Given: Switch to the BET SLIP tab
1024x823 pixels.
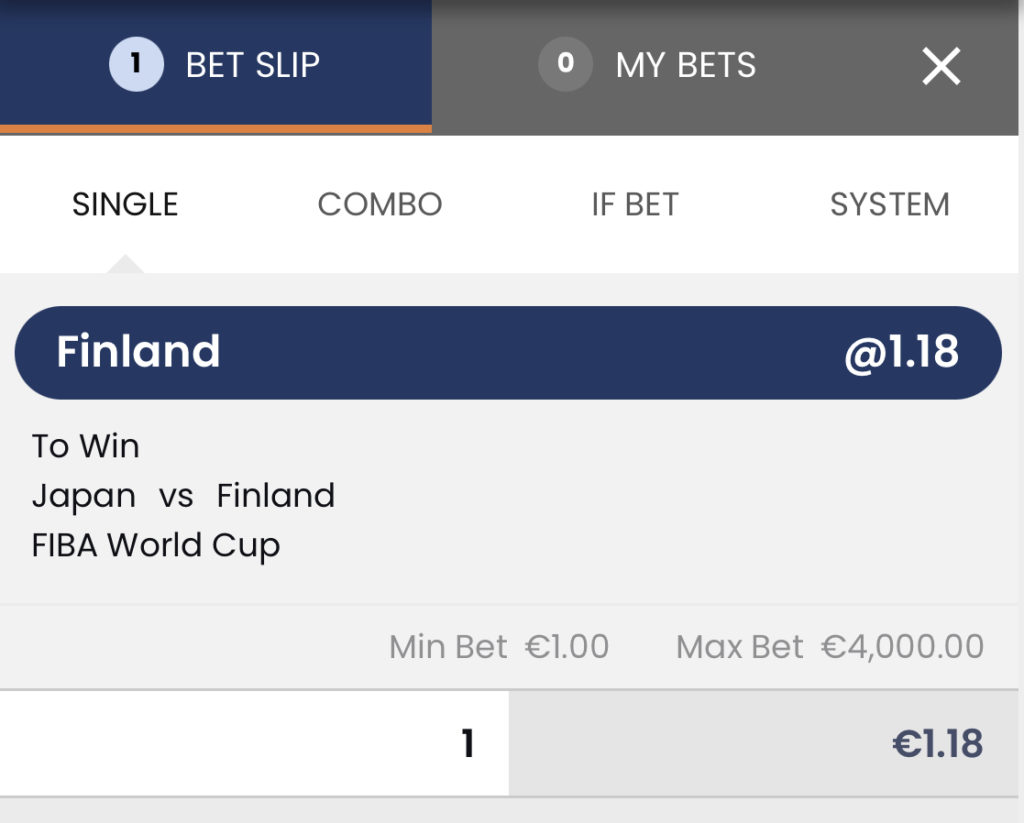Looking at the screenshot, I should pyautogui.click(x=252, y=66).
